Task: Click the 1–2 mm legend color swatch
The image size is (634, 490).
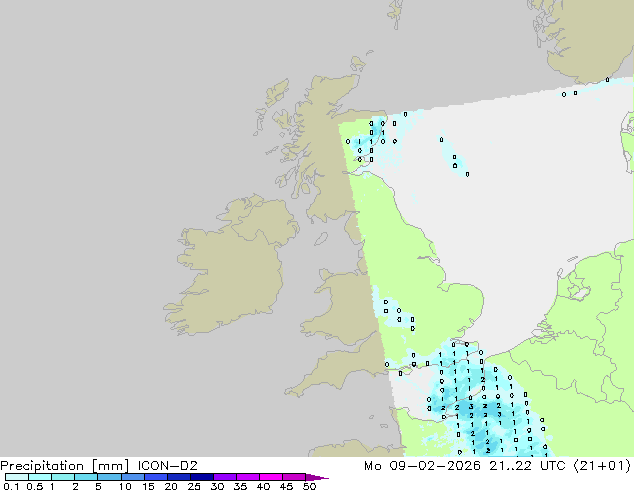Action: (63, 477)
